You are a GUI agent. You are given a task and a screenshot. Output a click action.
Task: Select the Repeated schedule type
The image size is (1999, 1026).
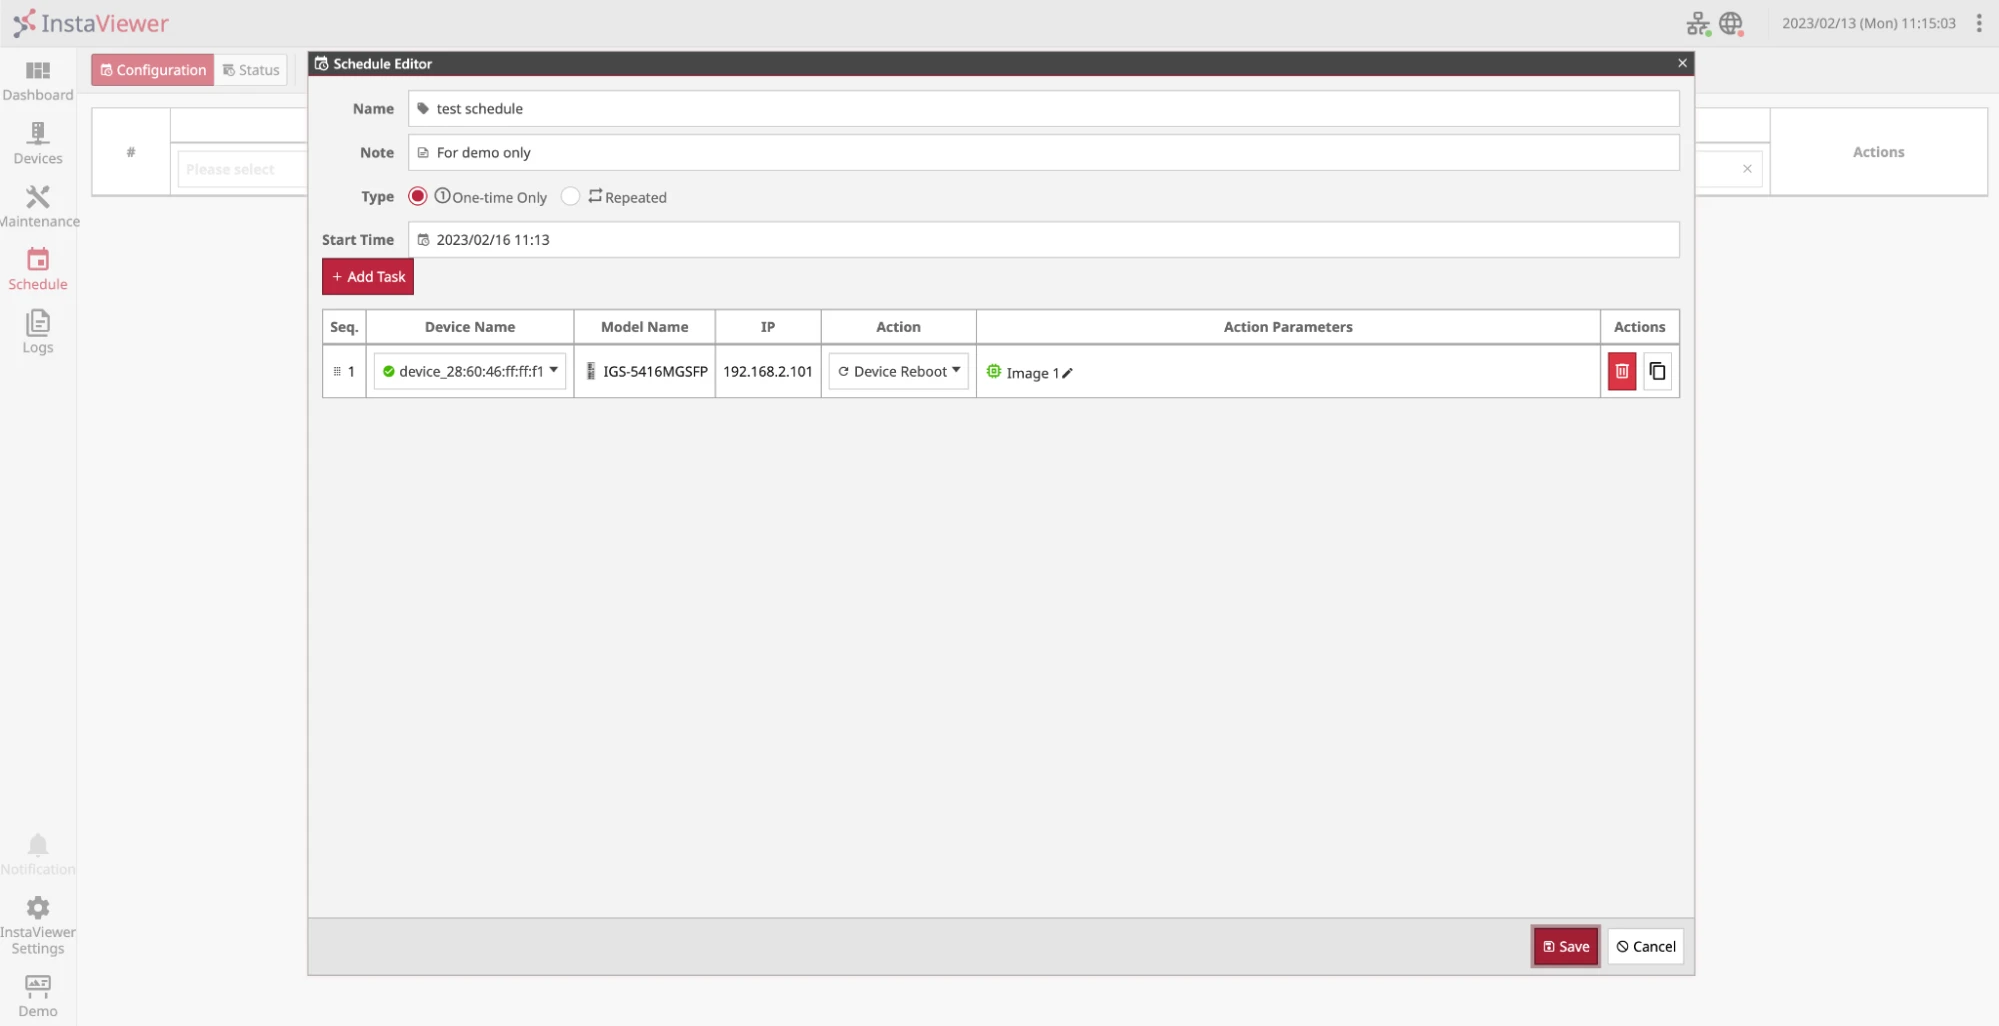570,196
